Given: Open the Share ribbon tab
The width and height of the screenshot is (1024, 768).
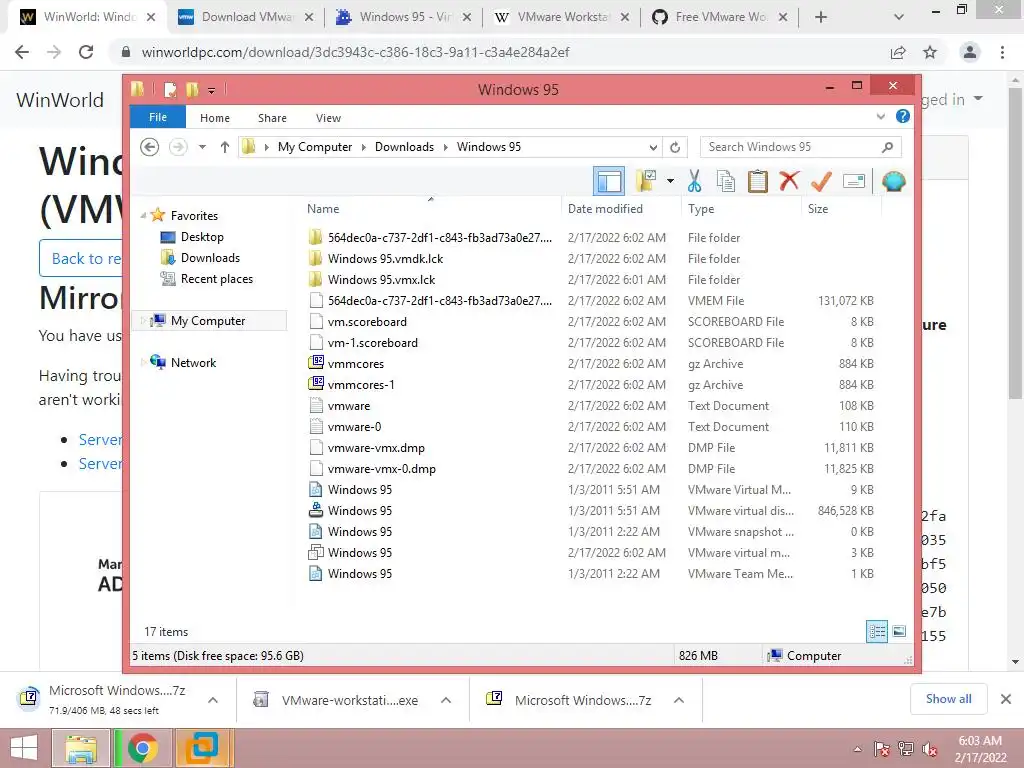Looking at the screenshot, I should 272,118.
